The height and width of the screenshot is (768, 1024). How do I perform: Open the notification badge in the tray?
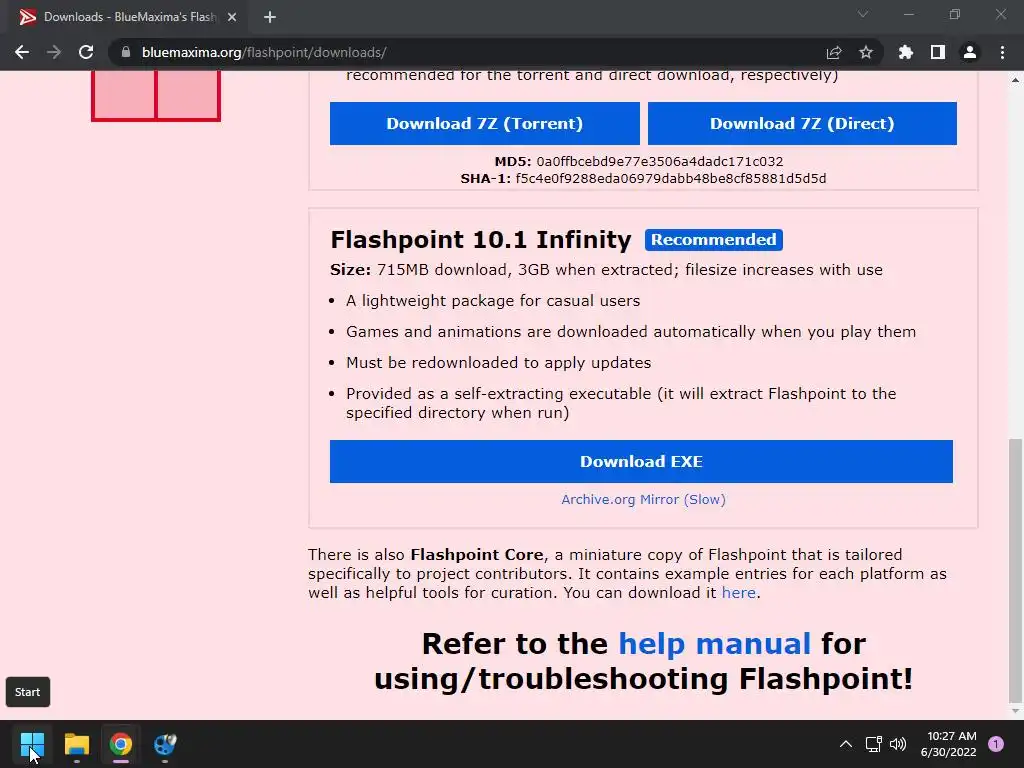click(x=996, y=744)
